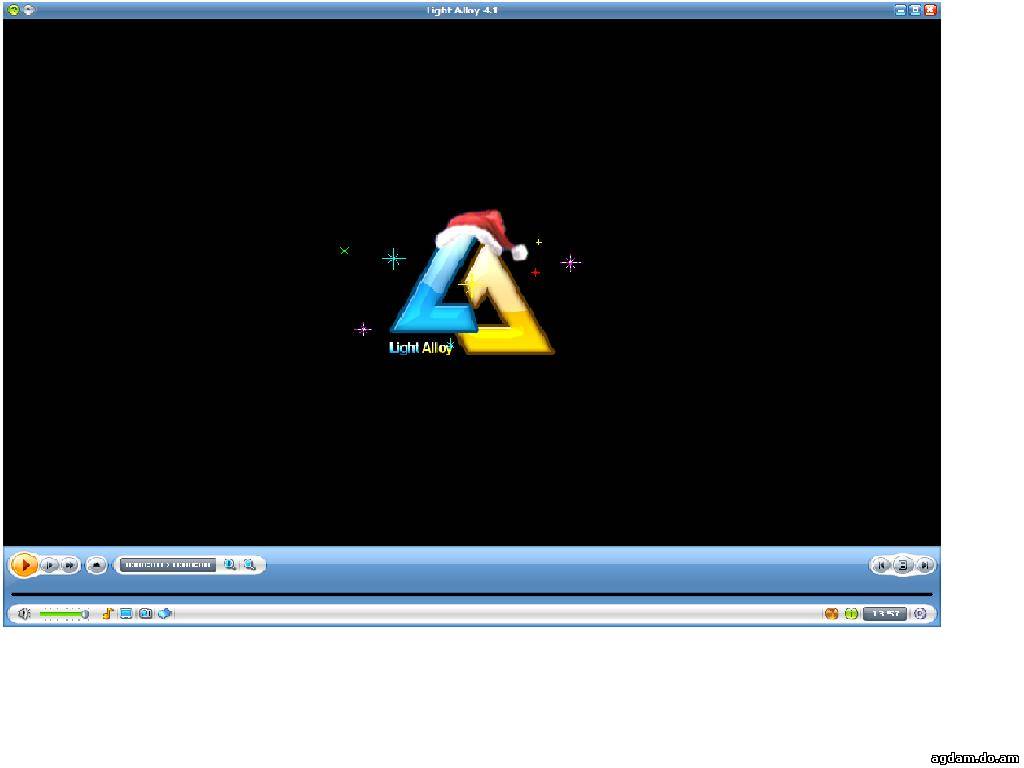Click the elapsed time counter display
Image resolution: width=1024 pixels, height=768 pixels.
pos(168,565)
